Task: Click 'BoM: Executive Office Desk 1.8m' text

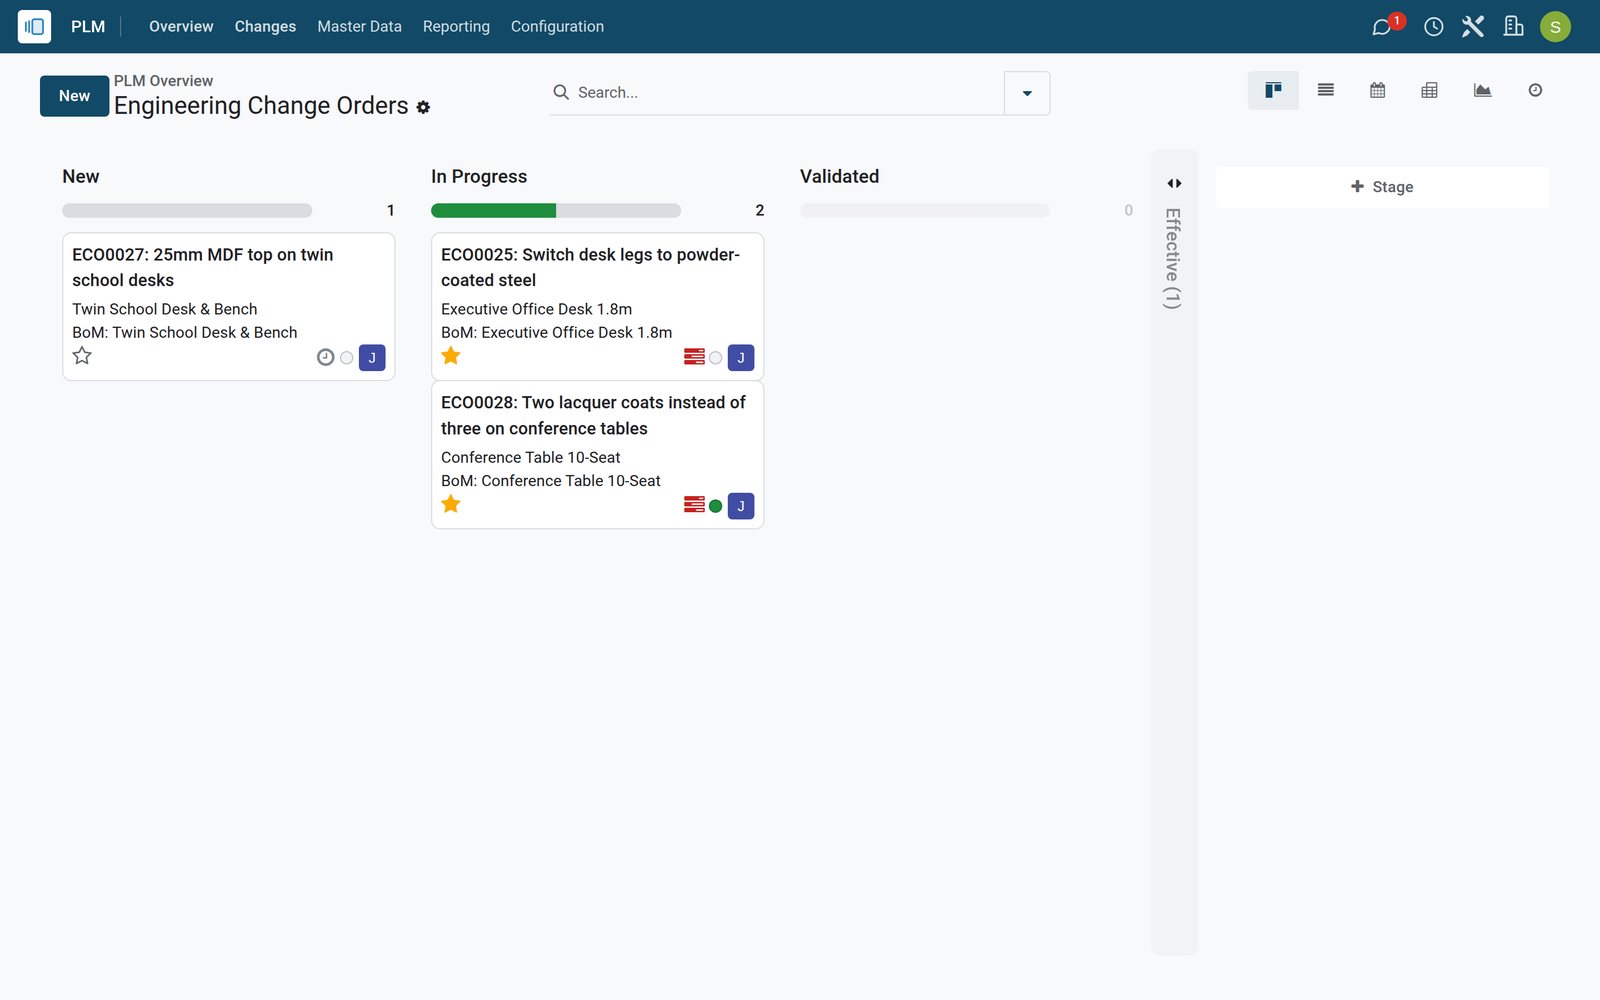Action: pyautogui.click(x=557, y=333)
